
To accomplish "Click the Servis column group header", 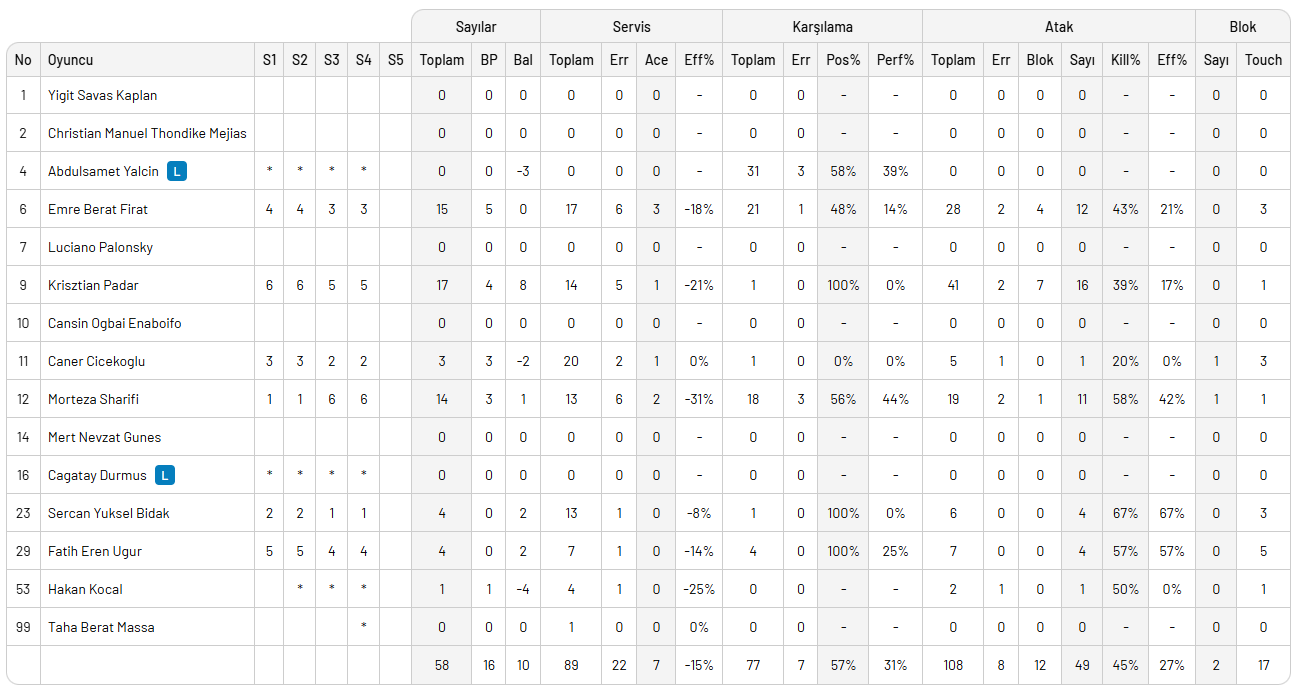I will point(631,27).
